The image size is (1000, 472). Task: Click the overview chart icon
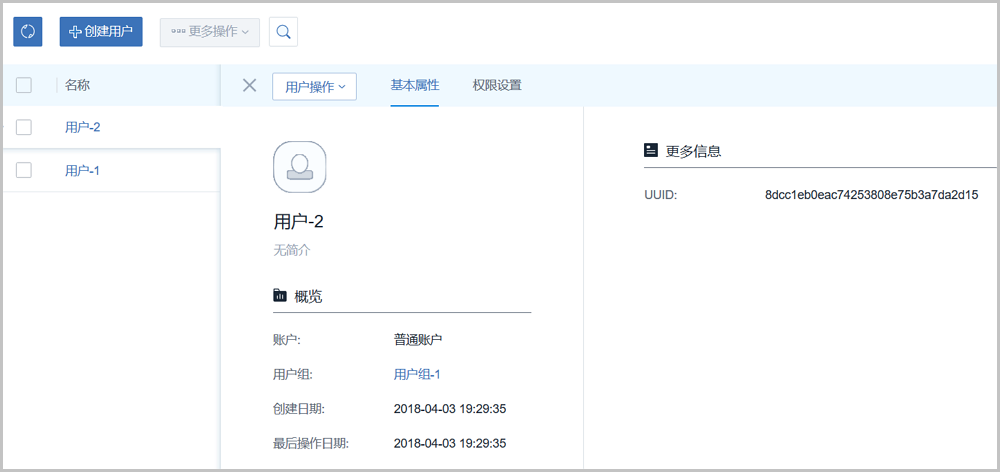pos(280,296)
